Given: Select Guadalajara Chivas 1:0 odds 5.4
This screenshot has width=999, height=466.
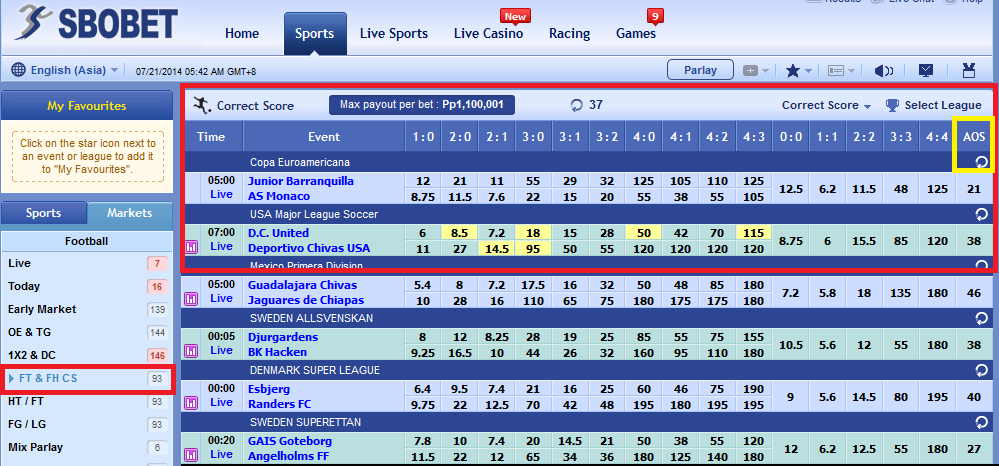Looking at the screenshot, I should [x=423, y=285].
